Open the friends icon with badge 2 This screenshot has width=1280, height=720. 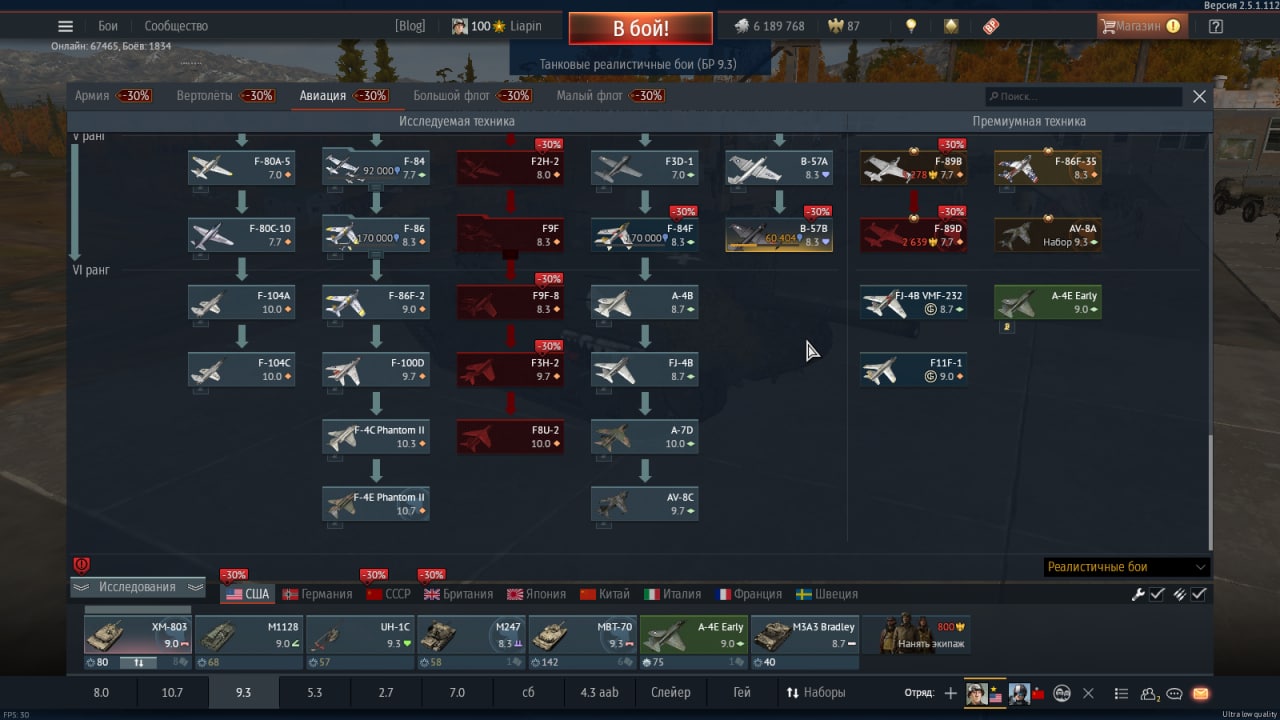click(x=1150, y=693)
